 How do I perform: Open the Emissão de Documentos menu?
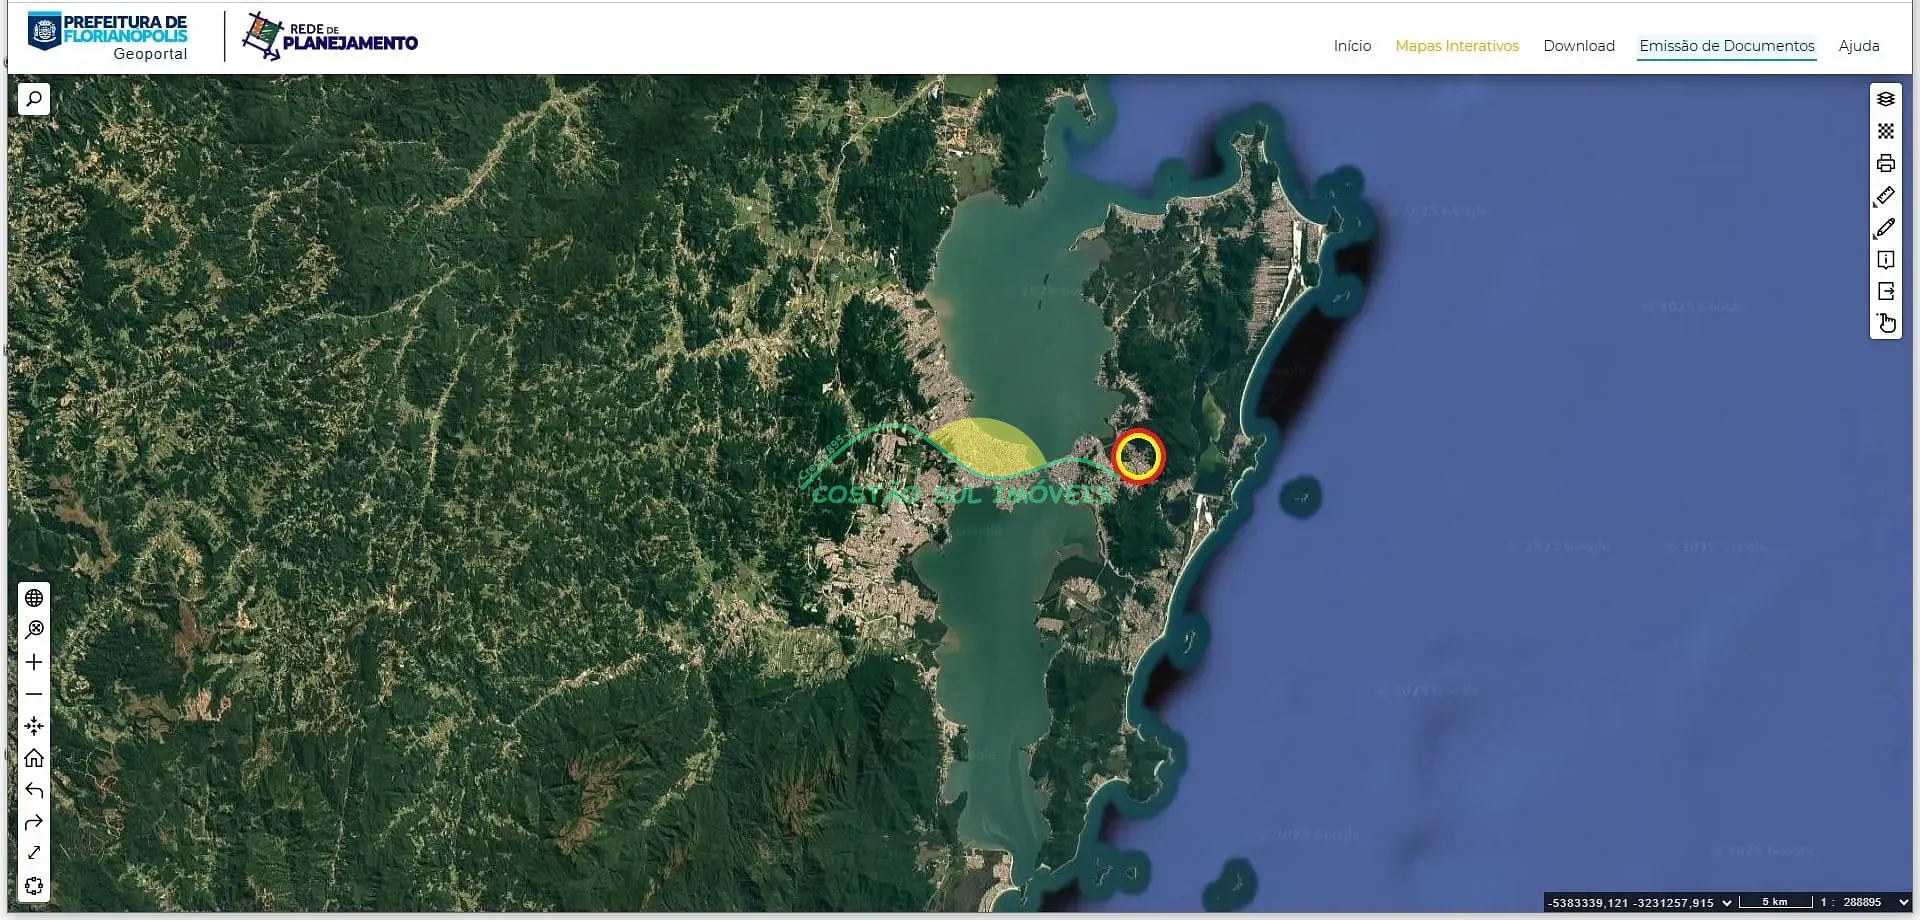click(x=1726, y=46)
